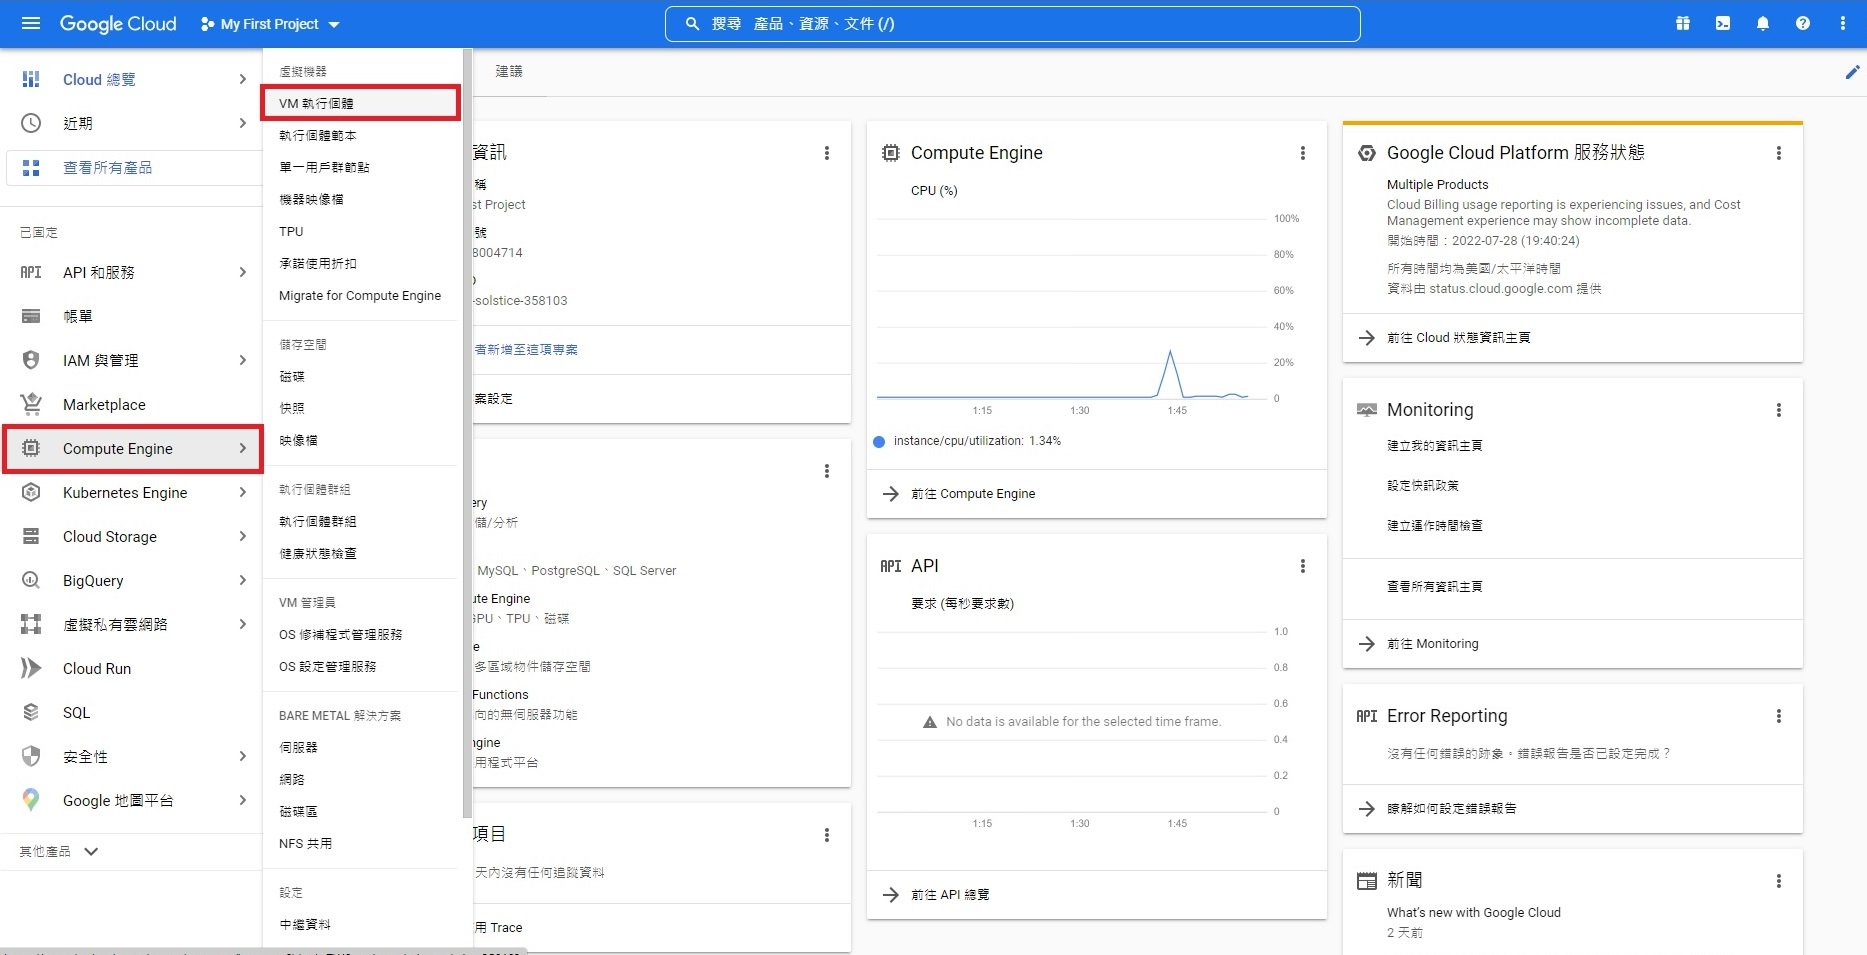Open the utilities grid icon near Cloud Shell
The height and width of the screenshot is (955, 1867).
[1682, 23]
